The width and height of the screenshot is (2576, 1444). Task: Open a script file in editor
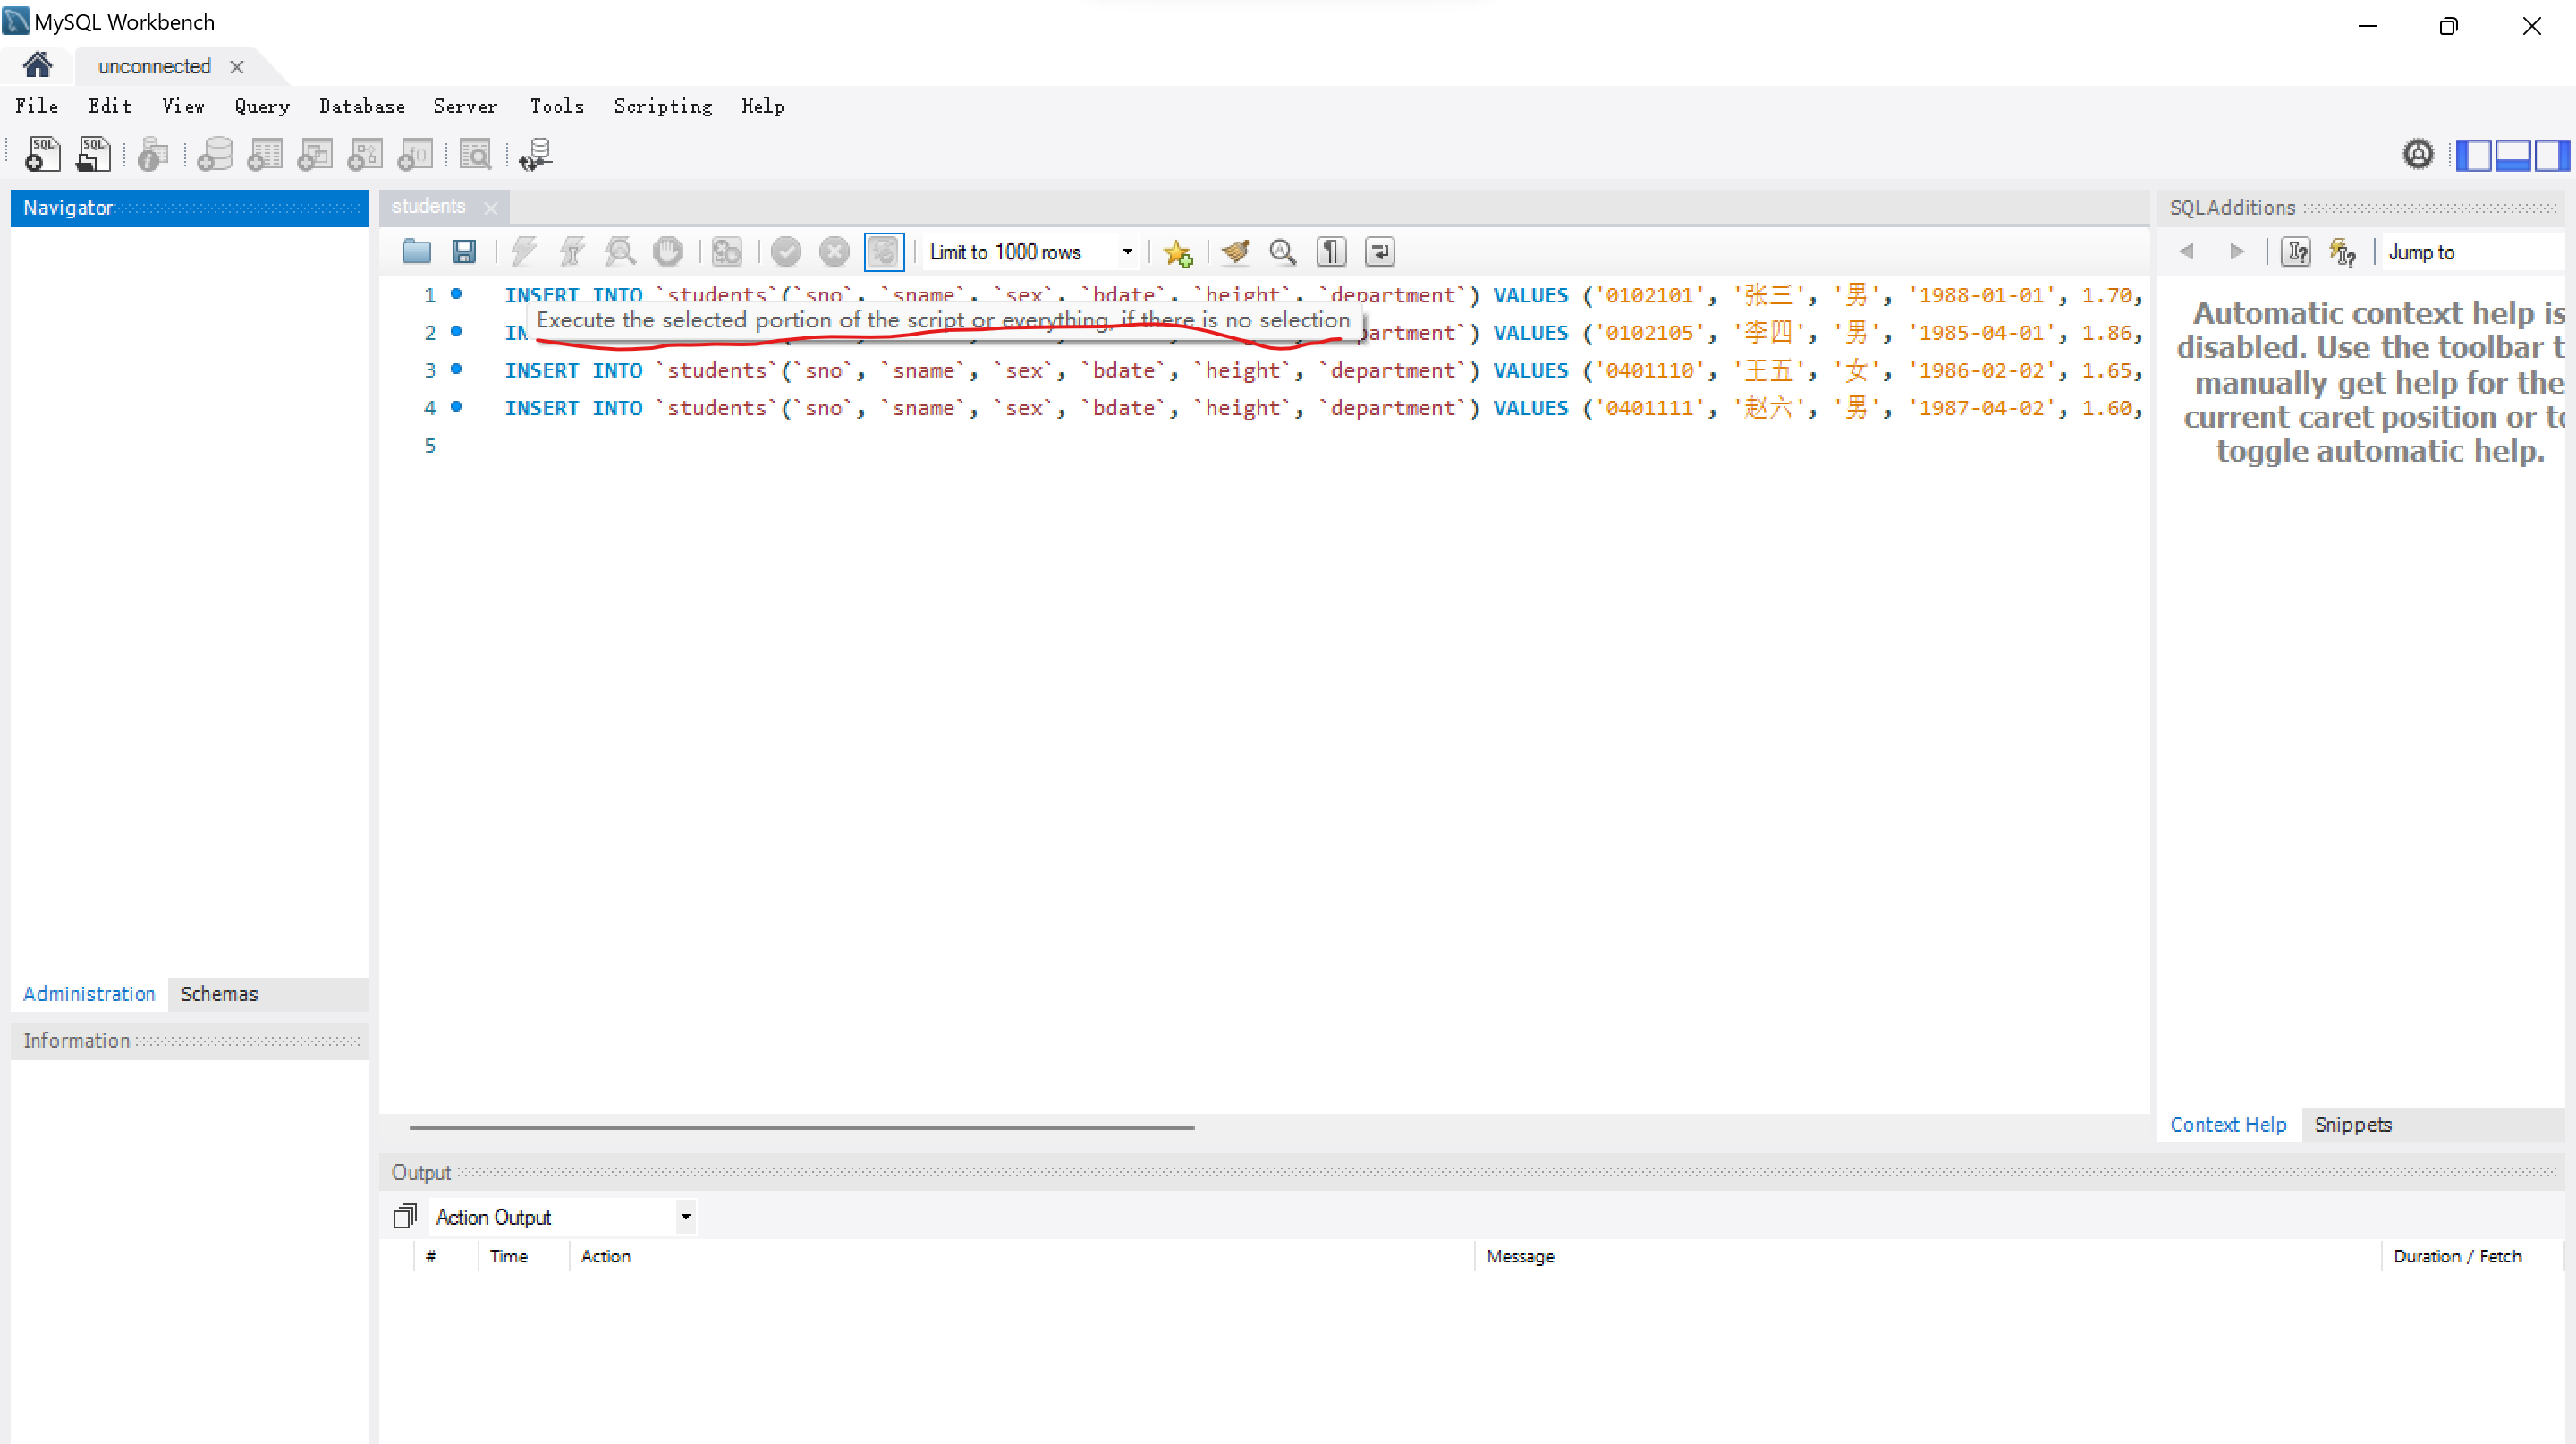[416, 252]
